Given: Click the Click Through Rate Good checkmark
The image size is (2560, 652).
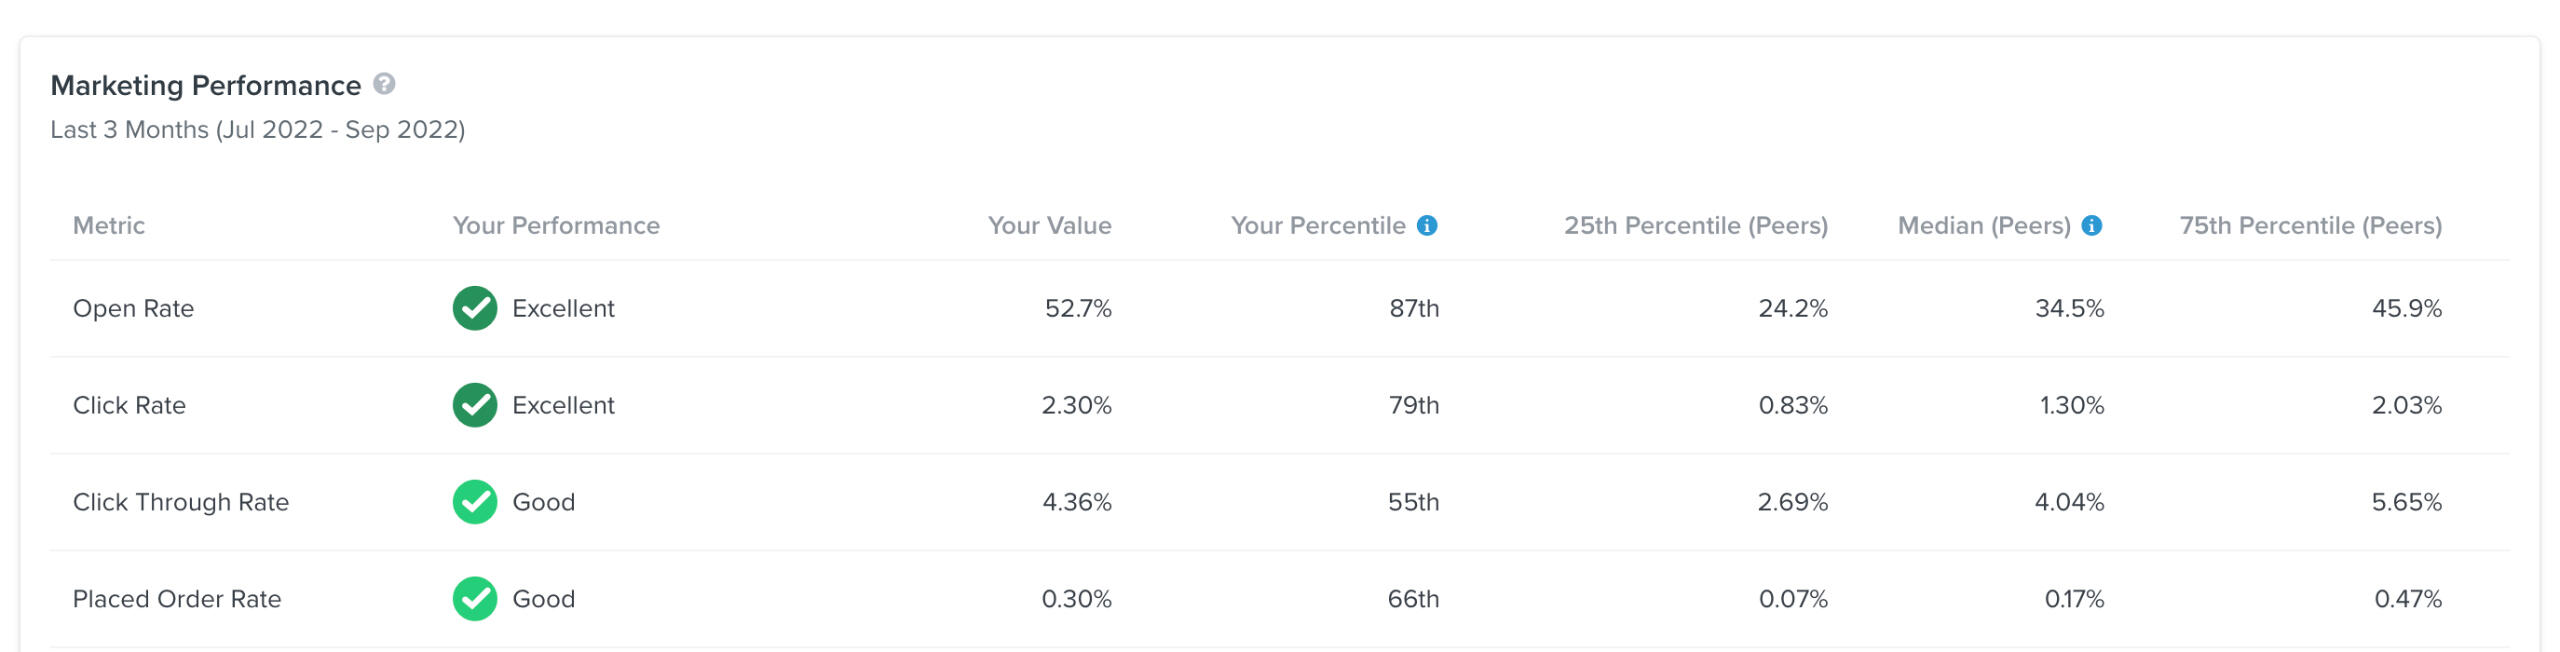Looking at the screenshot, I should point(475,502).
